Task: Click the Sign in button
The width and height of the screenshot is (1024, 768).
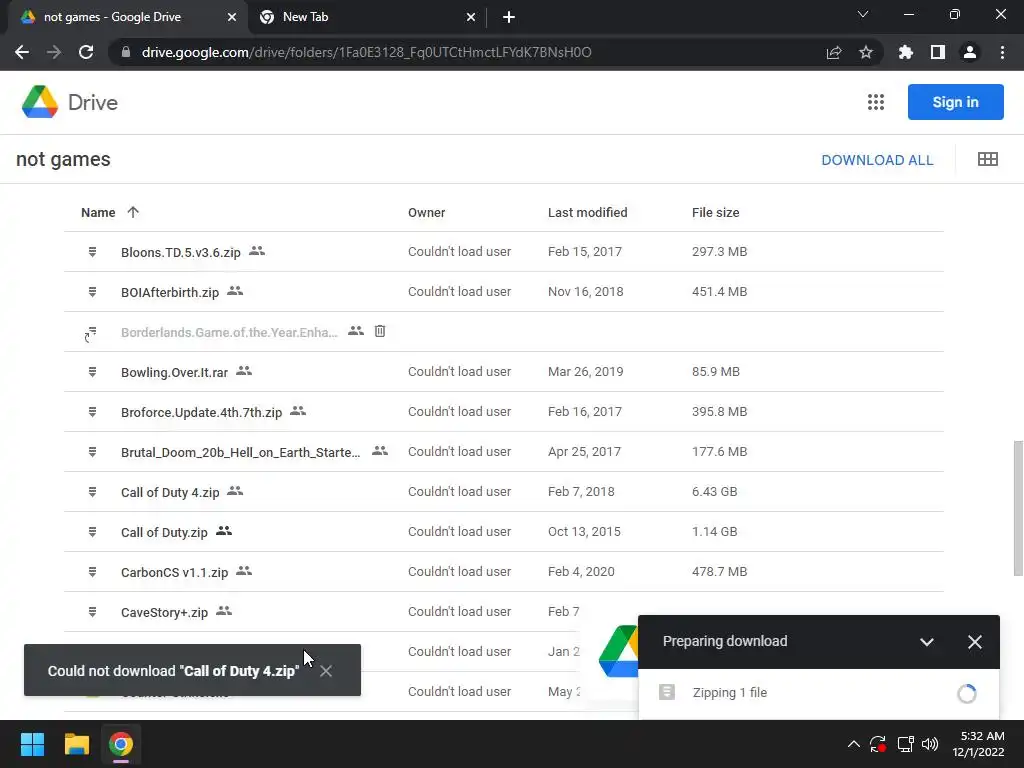Action: pos(955,102)
